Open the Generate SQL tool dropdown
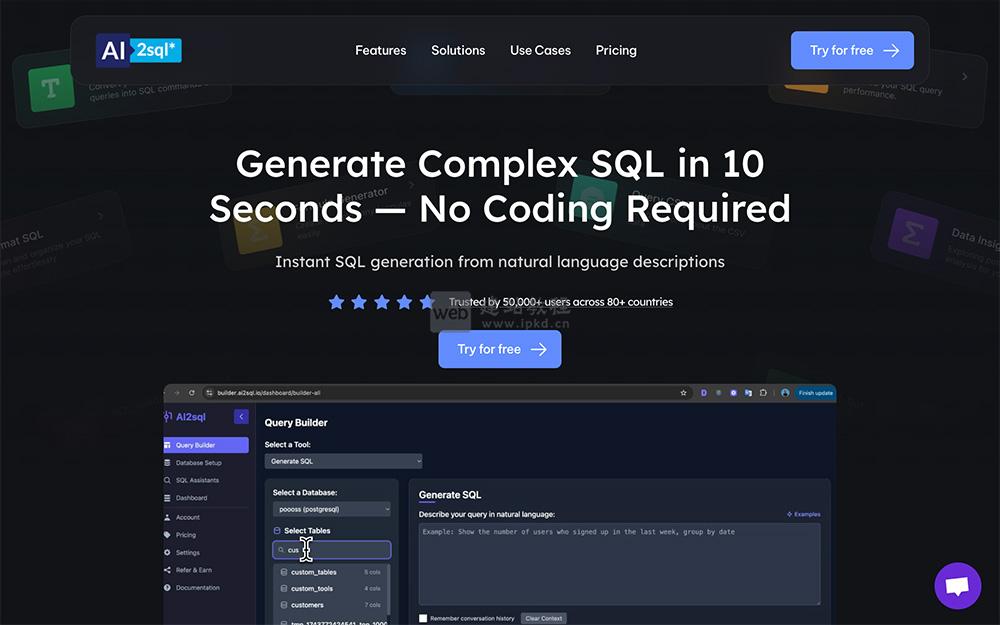This screenshot has height=625, width=1000. click(343, 461)
